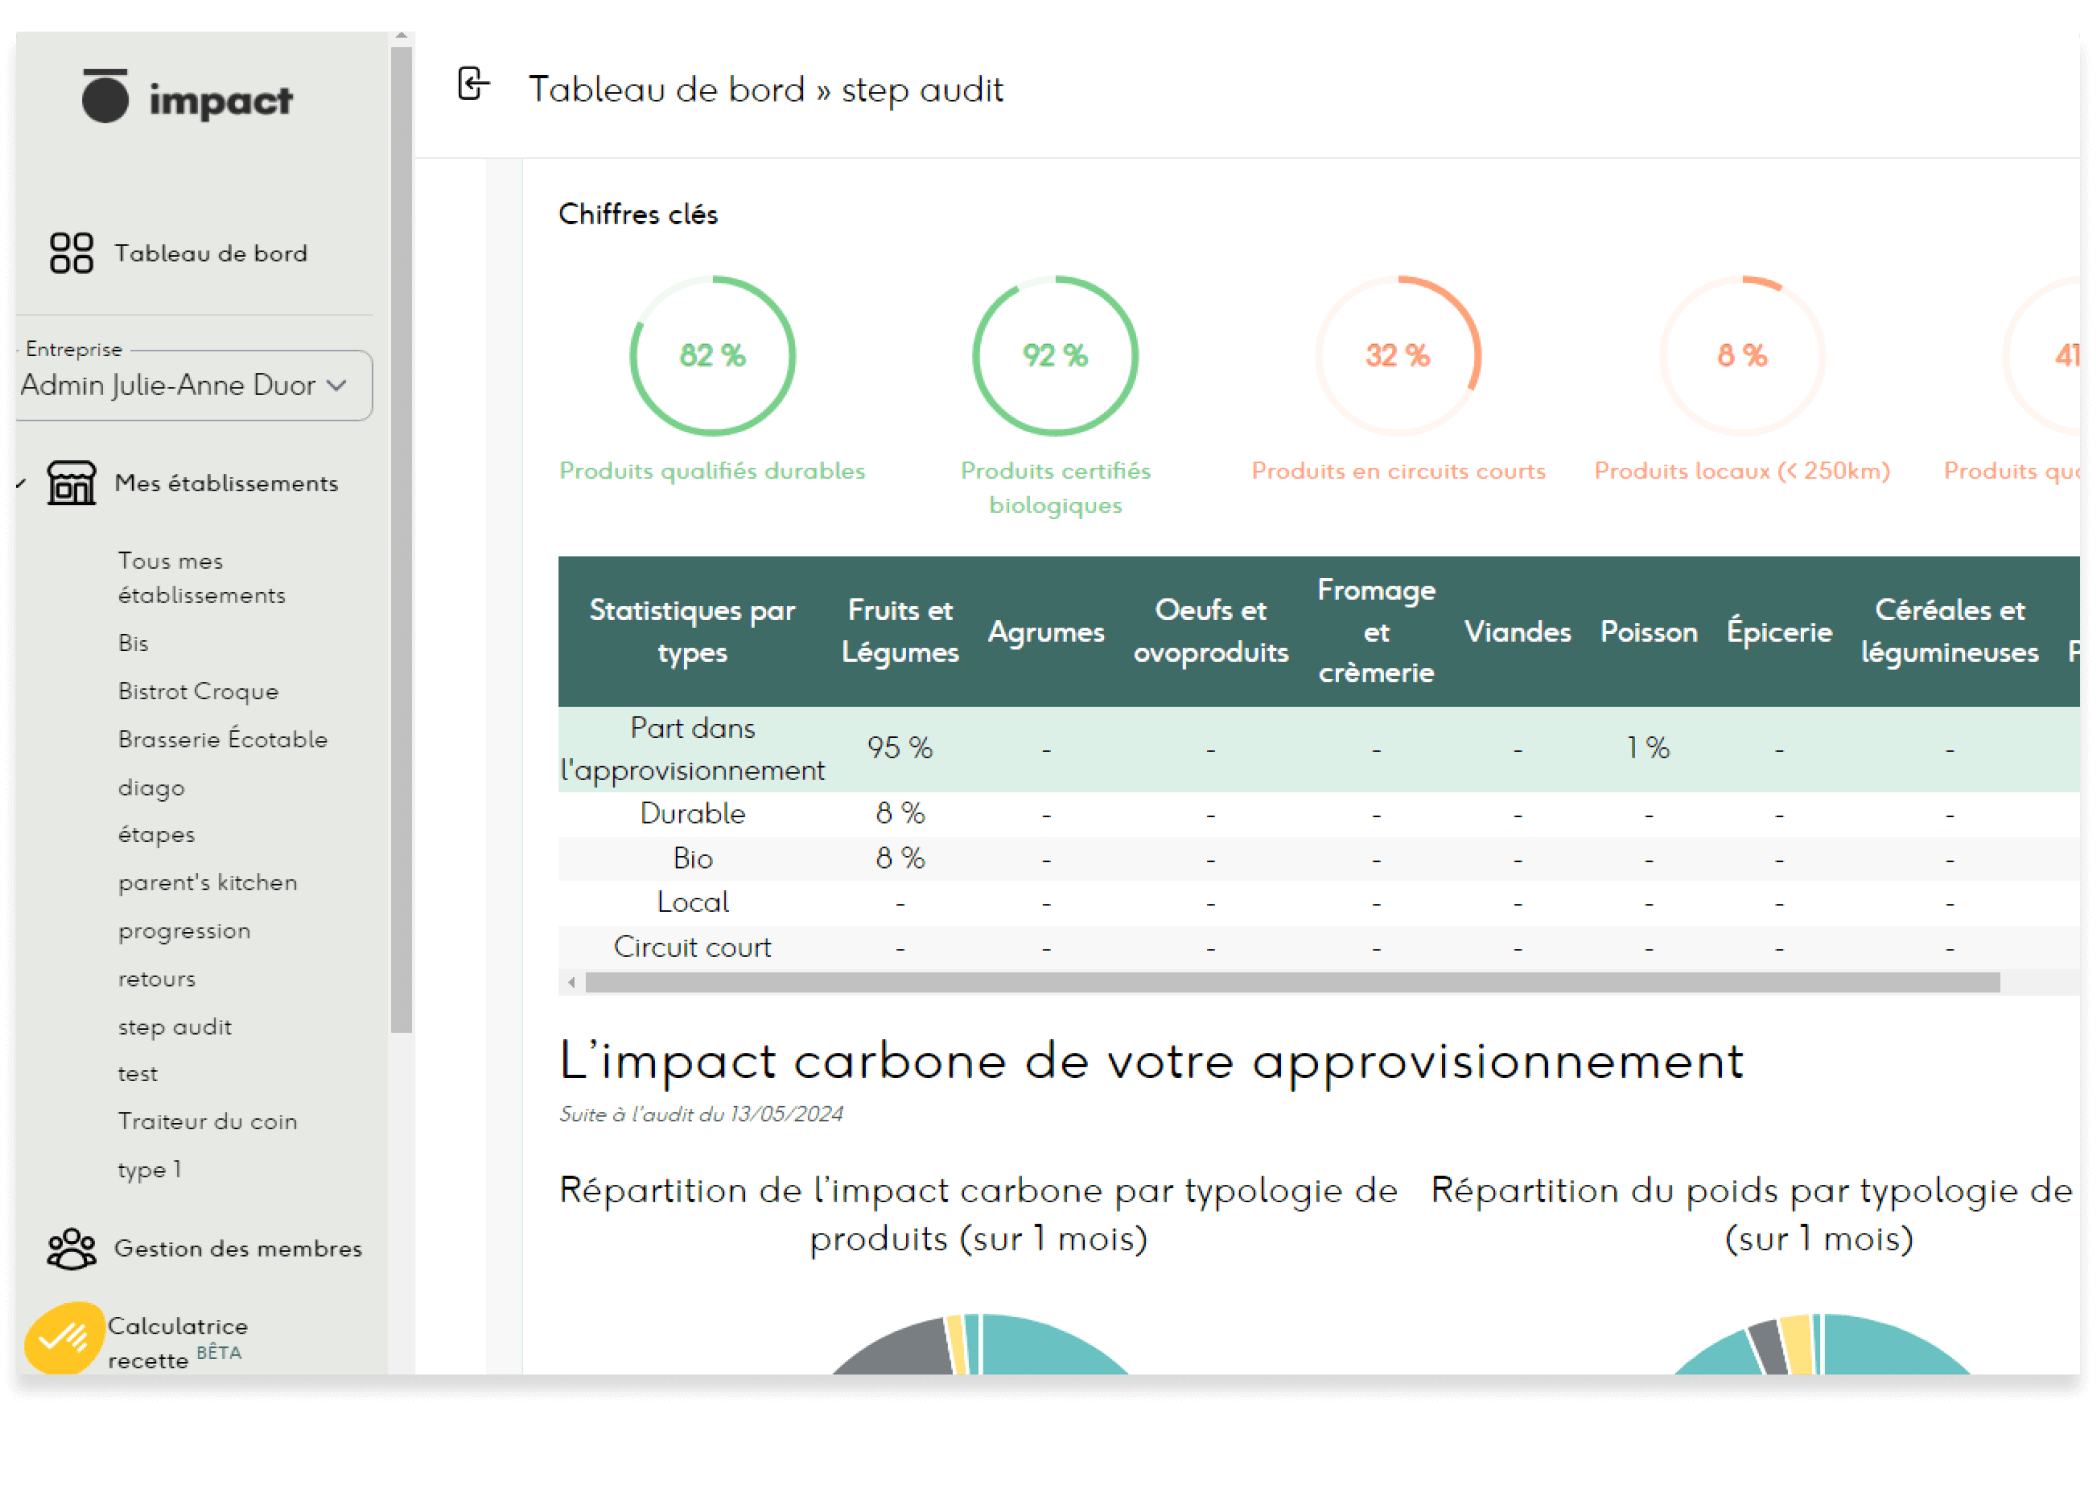Click the 32 % circuits courts gauge

1398,355
